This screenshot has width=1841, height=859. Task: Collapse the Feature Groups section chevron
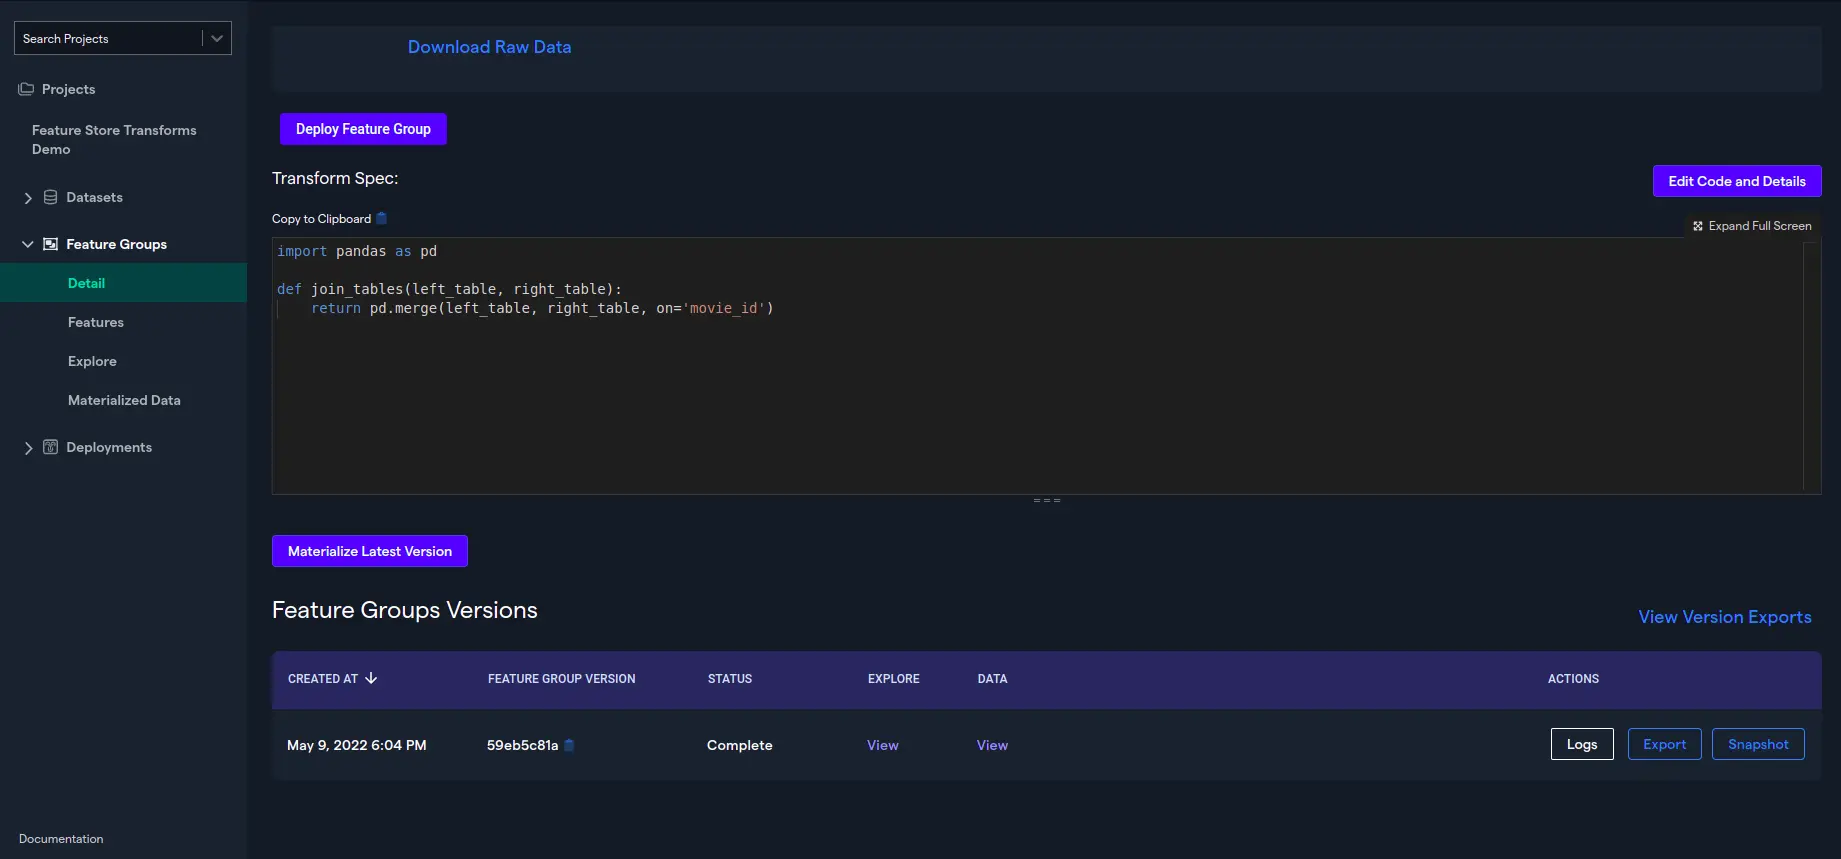click(x=28, y=244)
